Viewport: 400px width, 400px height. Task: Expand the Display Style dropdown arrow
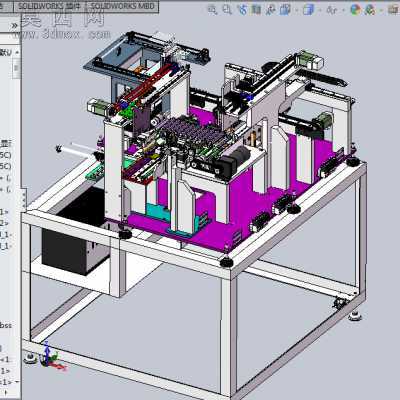pos(320,10)
